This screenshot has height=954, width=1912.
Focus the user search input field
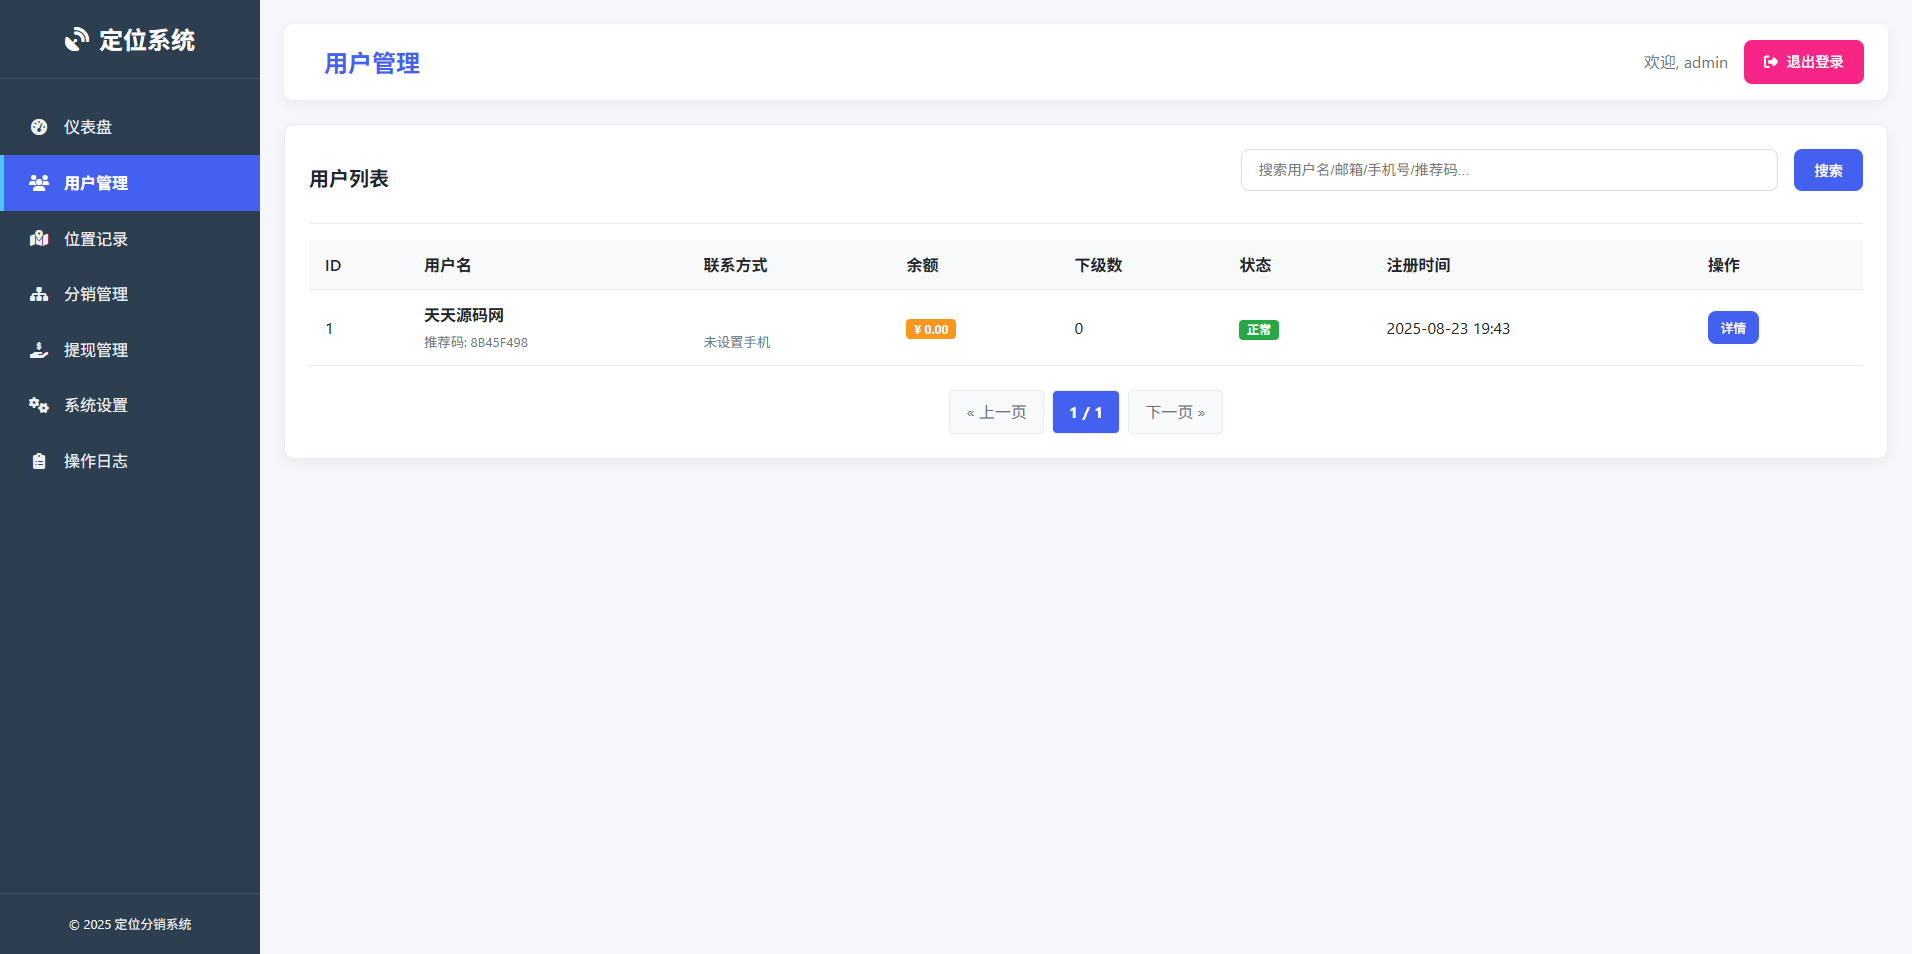click(x=1508, y=170)
